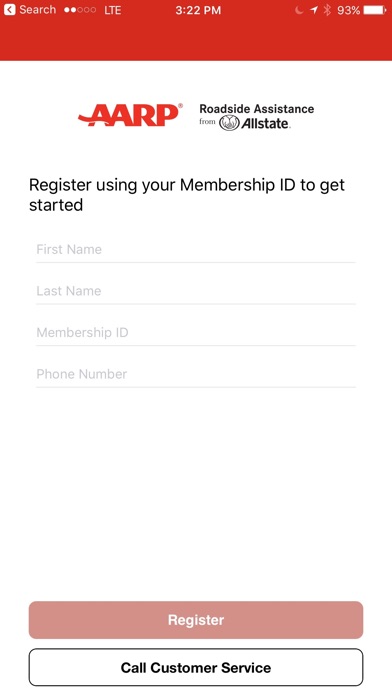Tap the AARP logo
This screenshot has width=392, height=696.
click(130, 115)
